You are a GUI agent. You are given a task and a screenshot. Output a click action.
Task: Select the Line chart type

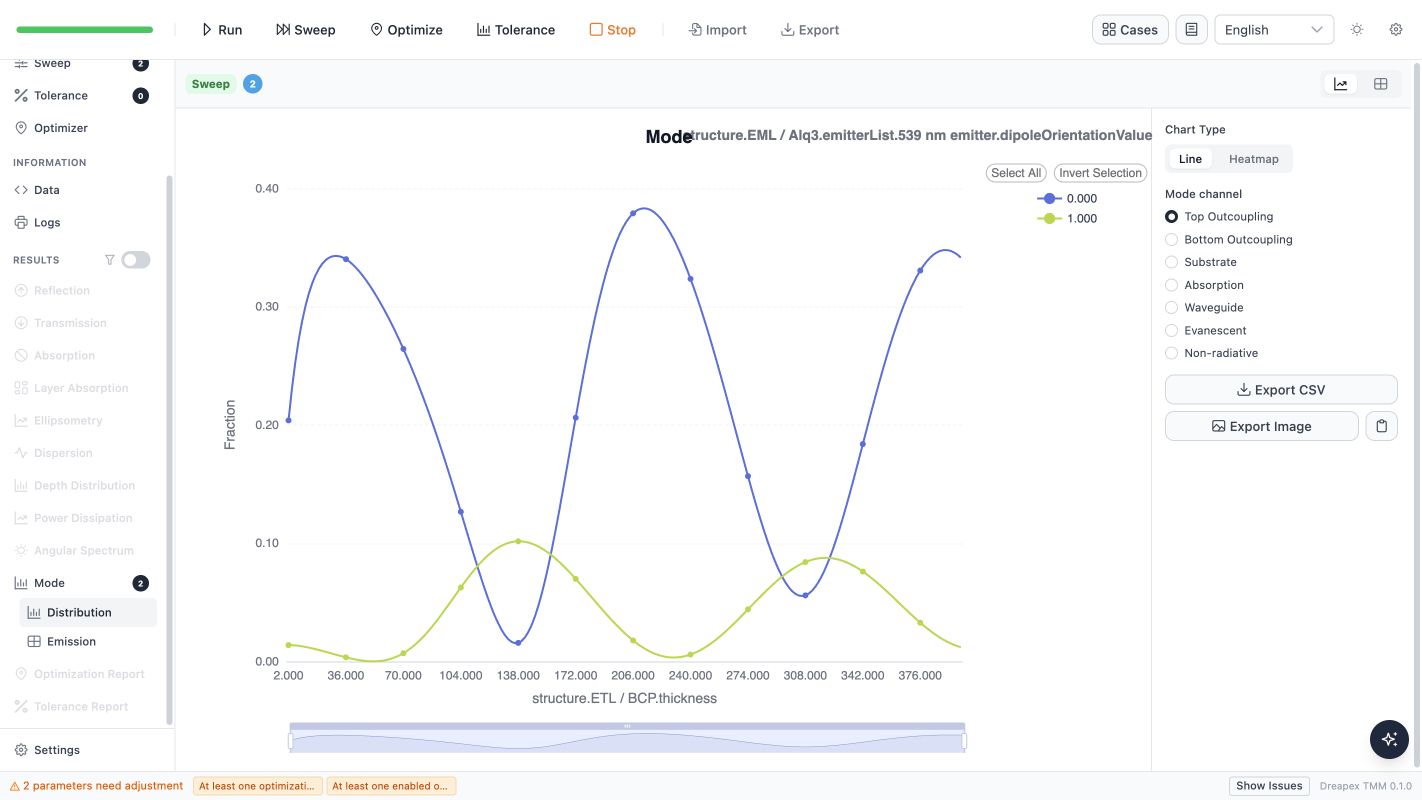[1190, 159]
